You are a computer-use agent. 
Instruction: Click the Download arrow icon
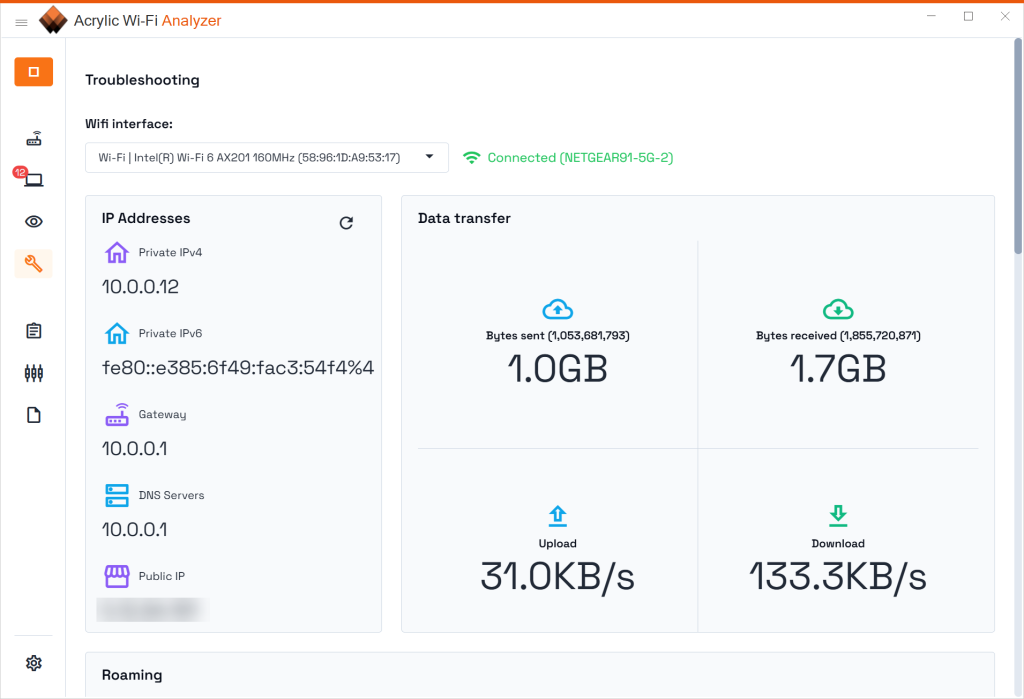(x=838, y=516)
